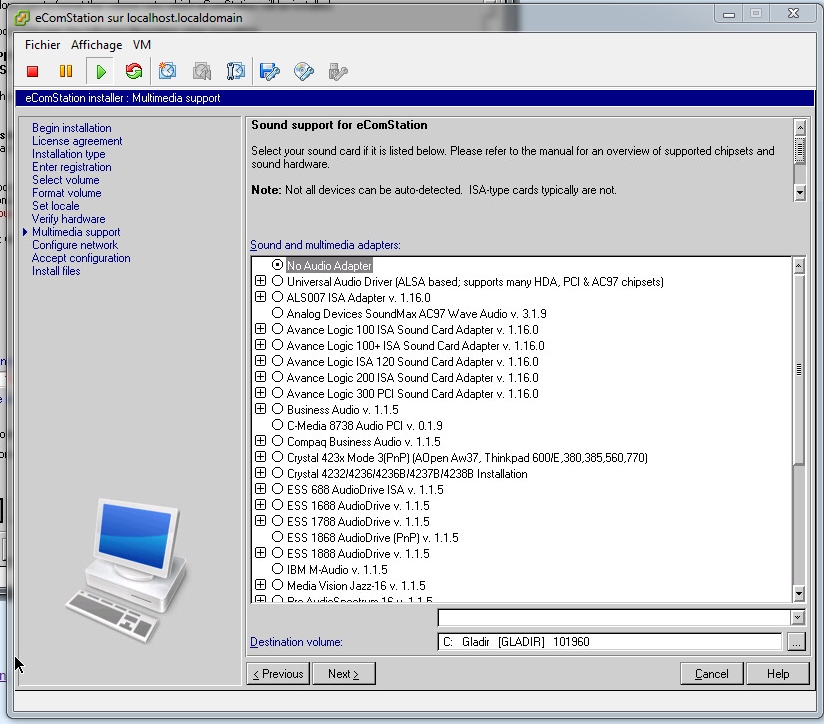
Task: Click the Destination volume browse button
Action: click(x=796, y=642)
